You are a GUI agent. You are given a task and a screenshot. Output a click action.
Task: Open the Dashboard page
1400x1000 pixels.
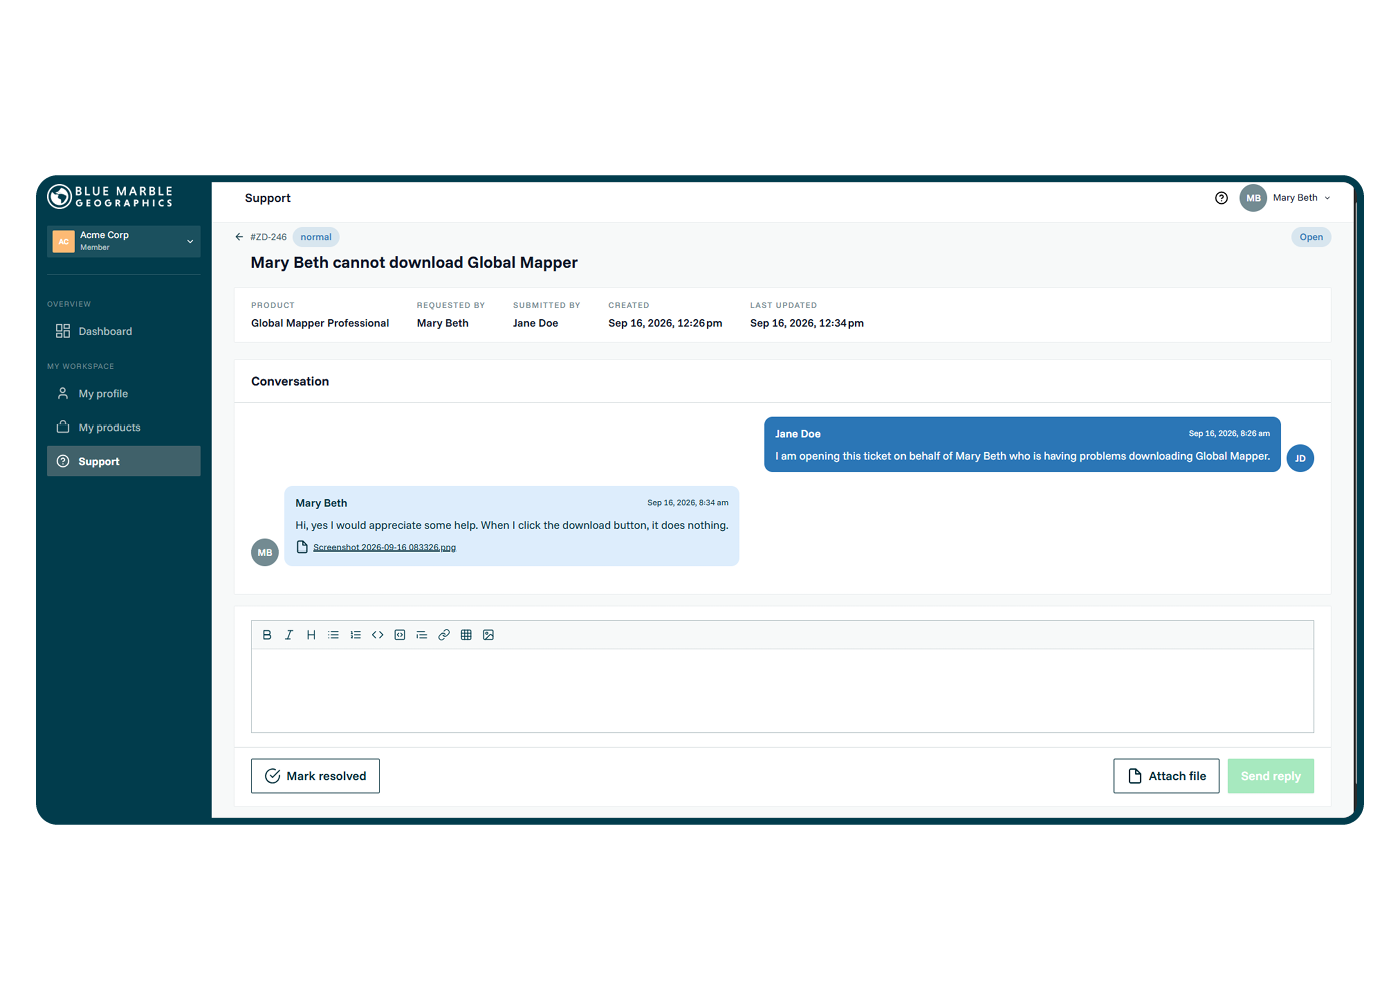124,331
